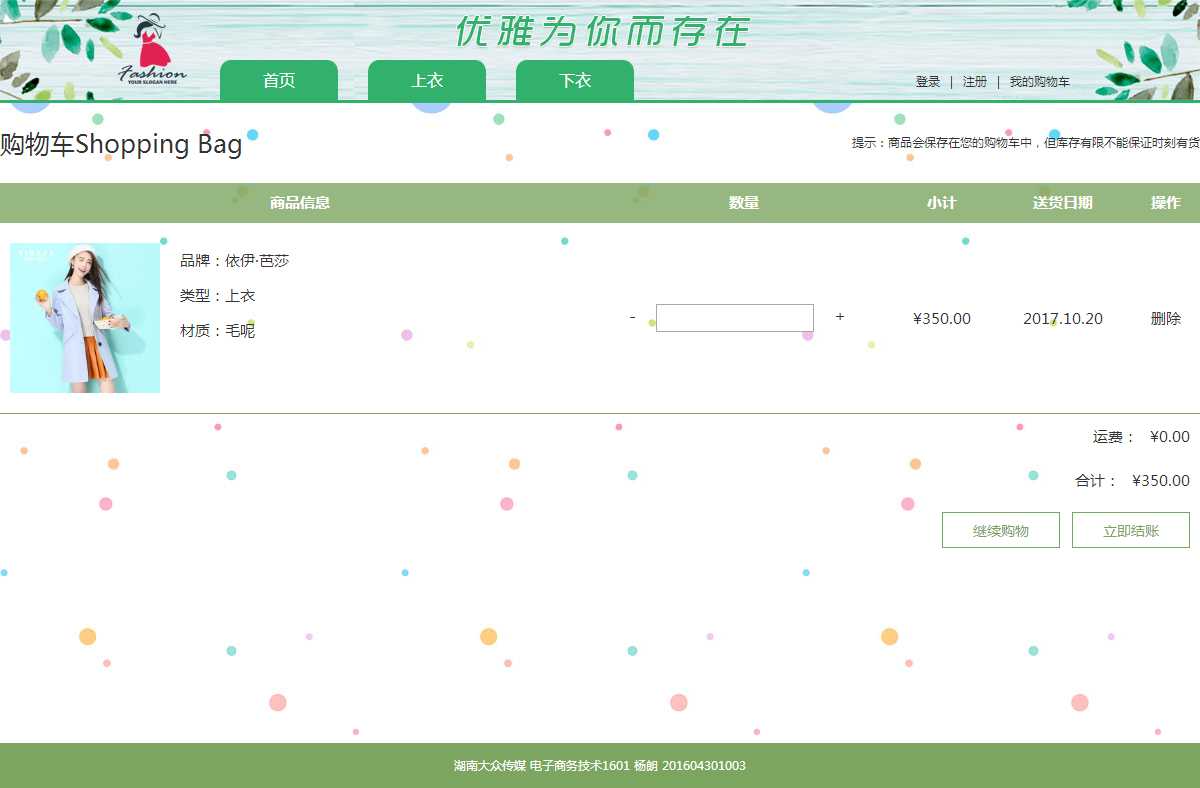Click the 商品信息 column header
Viewport: 1200px width, 788px height.
click(300, 203)
